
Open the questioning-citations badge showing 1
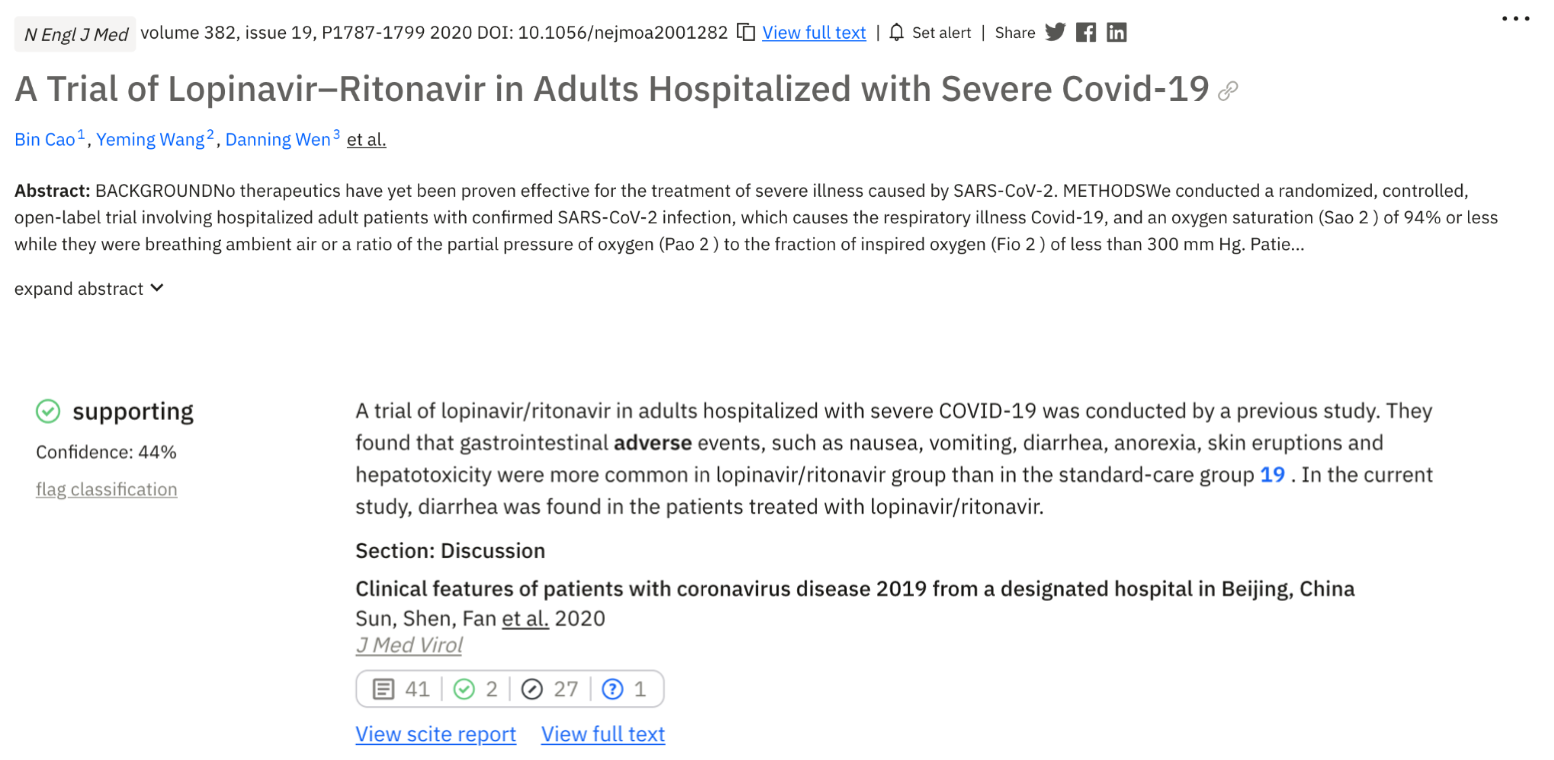click(612, 688)
